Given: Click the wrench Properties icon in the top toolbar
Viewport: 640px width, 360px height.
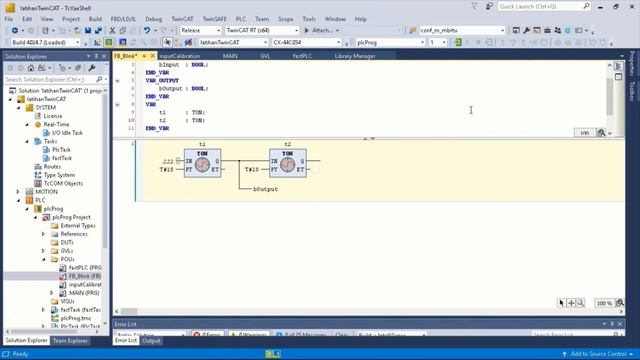Looking at the screenshot, I should coord(527,31).
